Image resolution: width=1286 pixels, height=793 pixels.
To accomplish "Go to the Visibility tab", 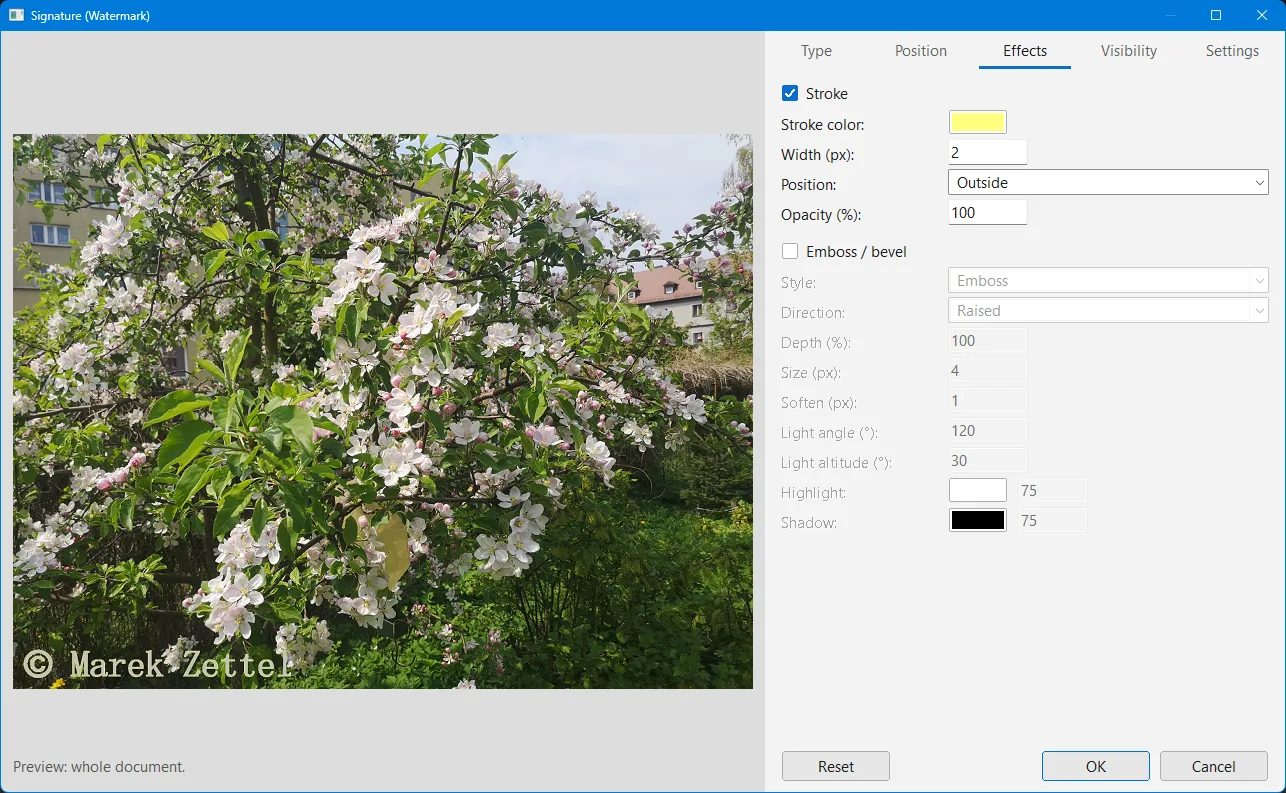I will click(1129, 51).
